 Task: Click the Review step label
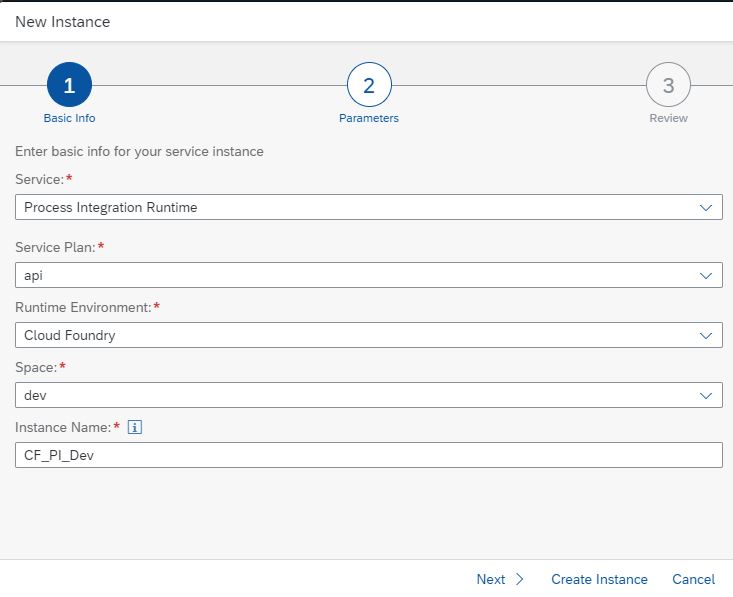tap(668, 118)
